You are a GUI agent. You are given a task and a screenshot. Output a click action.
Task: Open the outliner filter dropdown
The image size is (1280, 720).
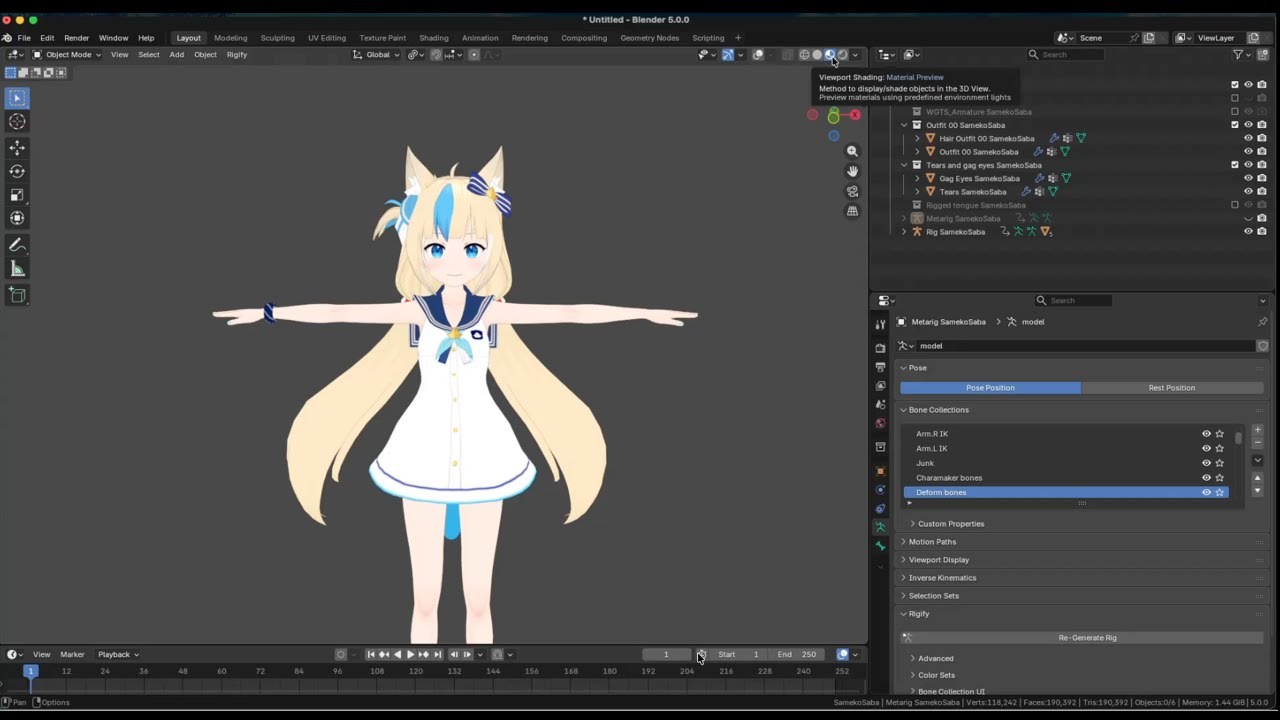(x=1242, y=55)
